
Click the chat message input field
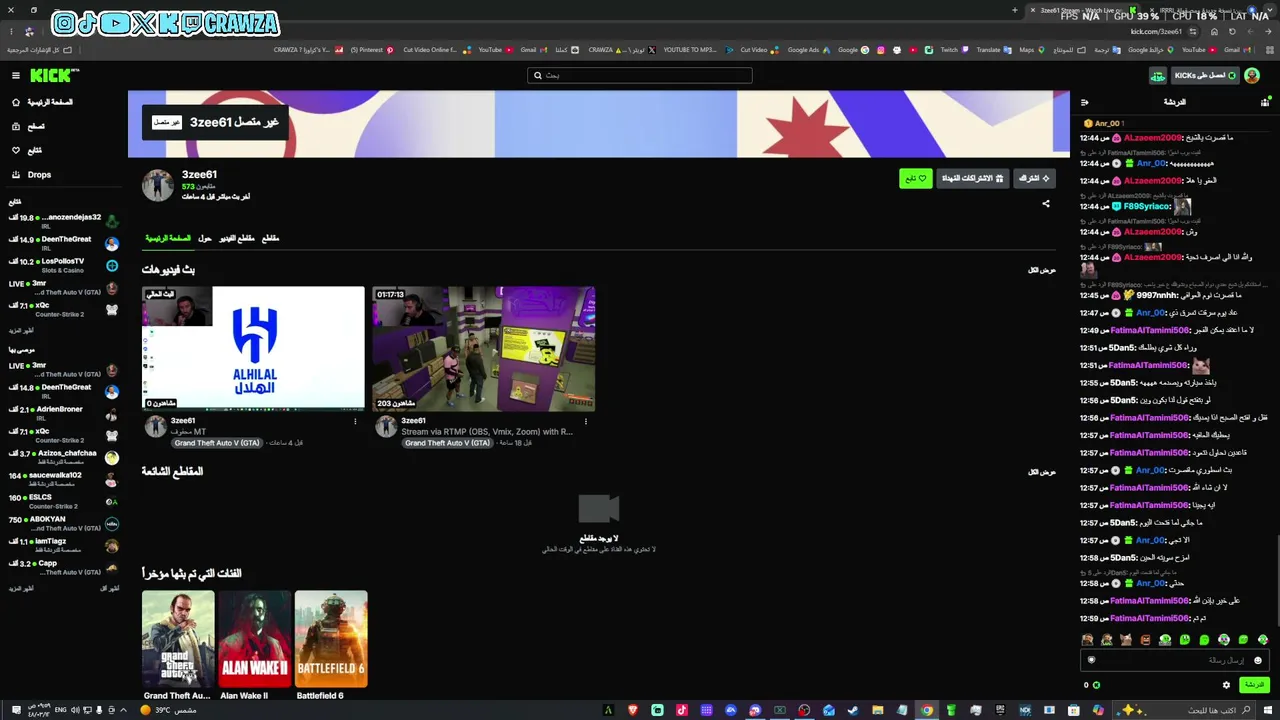(x=1175, y=660)
